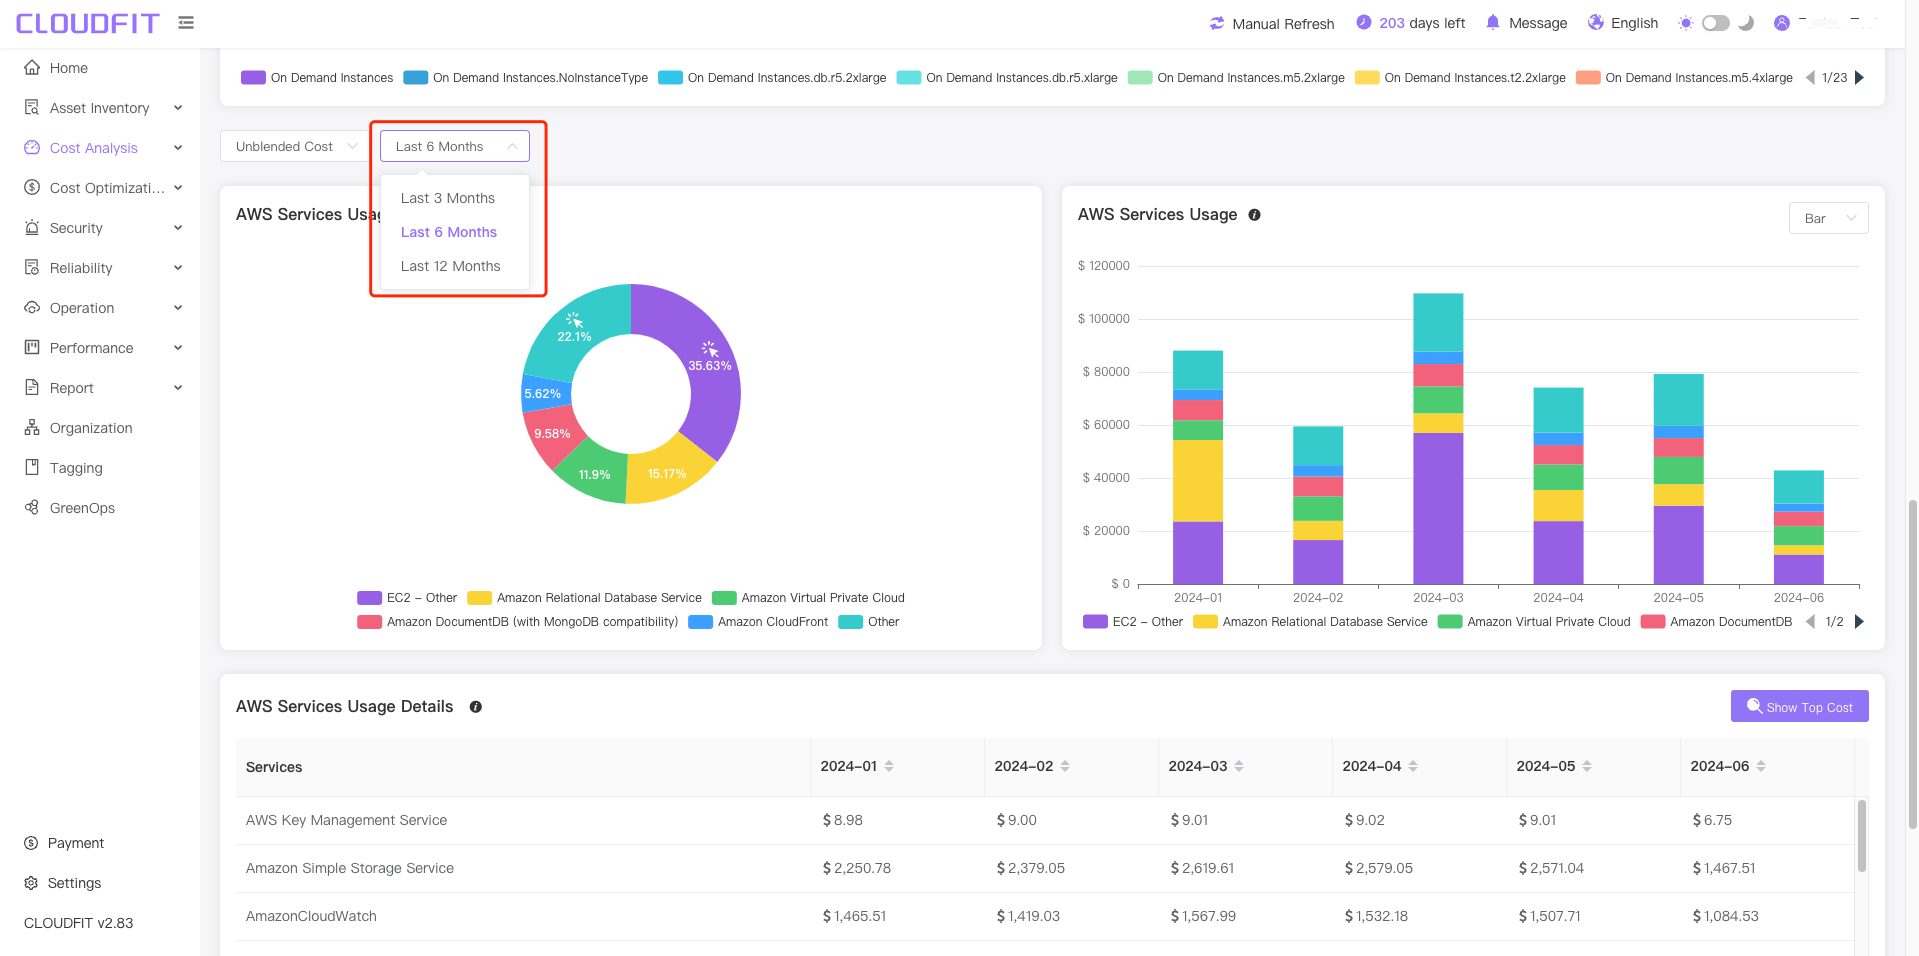
Task: Click the Manual Refresh icon
Action: coord(1217,23)
